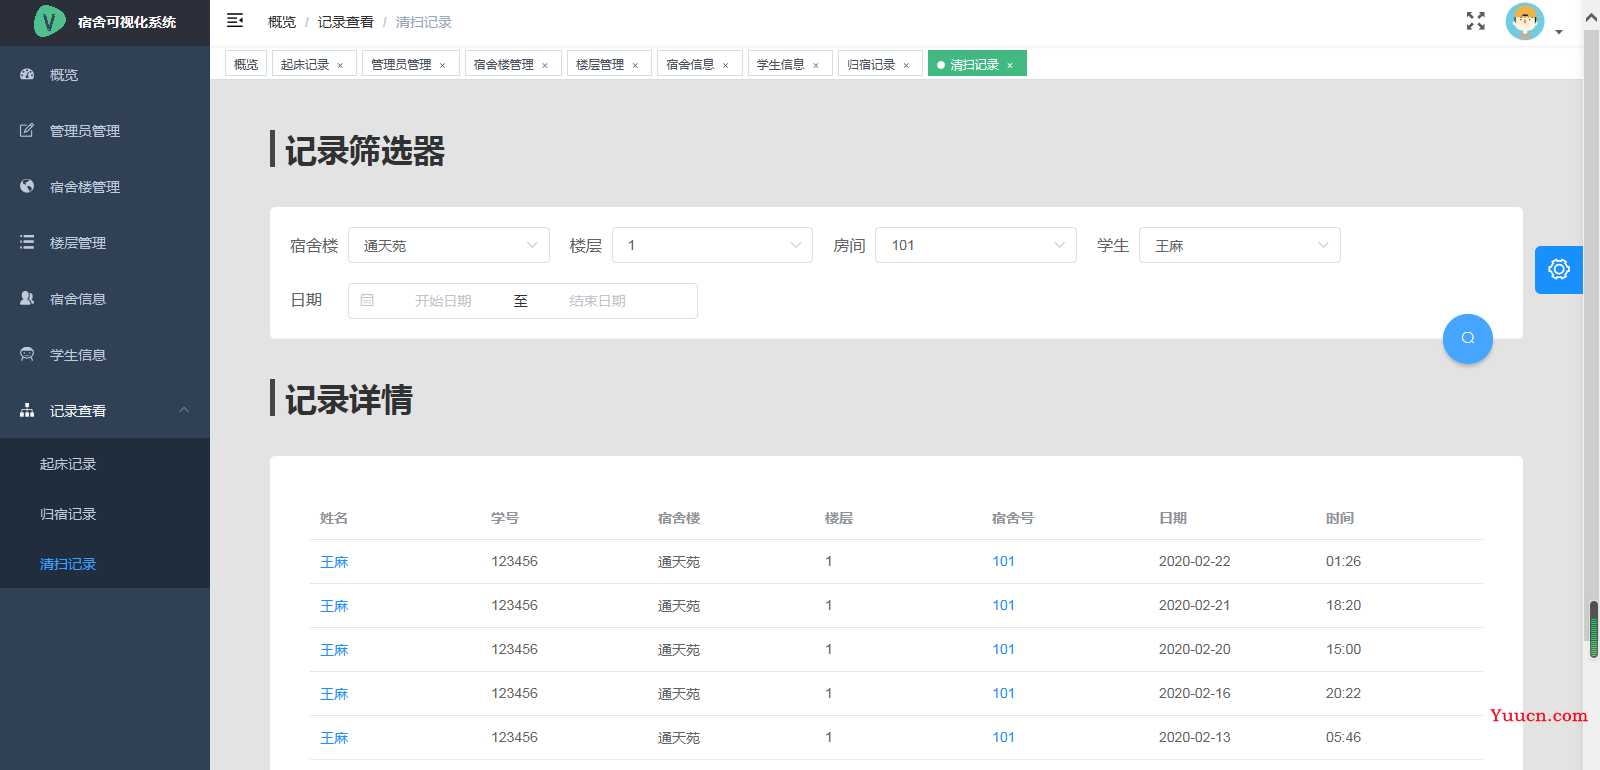Click the 开始日期 date field
The width and height of the screenshot is (1600, 770).
click(x=443, y=301)
